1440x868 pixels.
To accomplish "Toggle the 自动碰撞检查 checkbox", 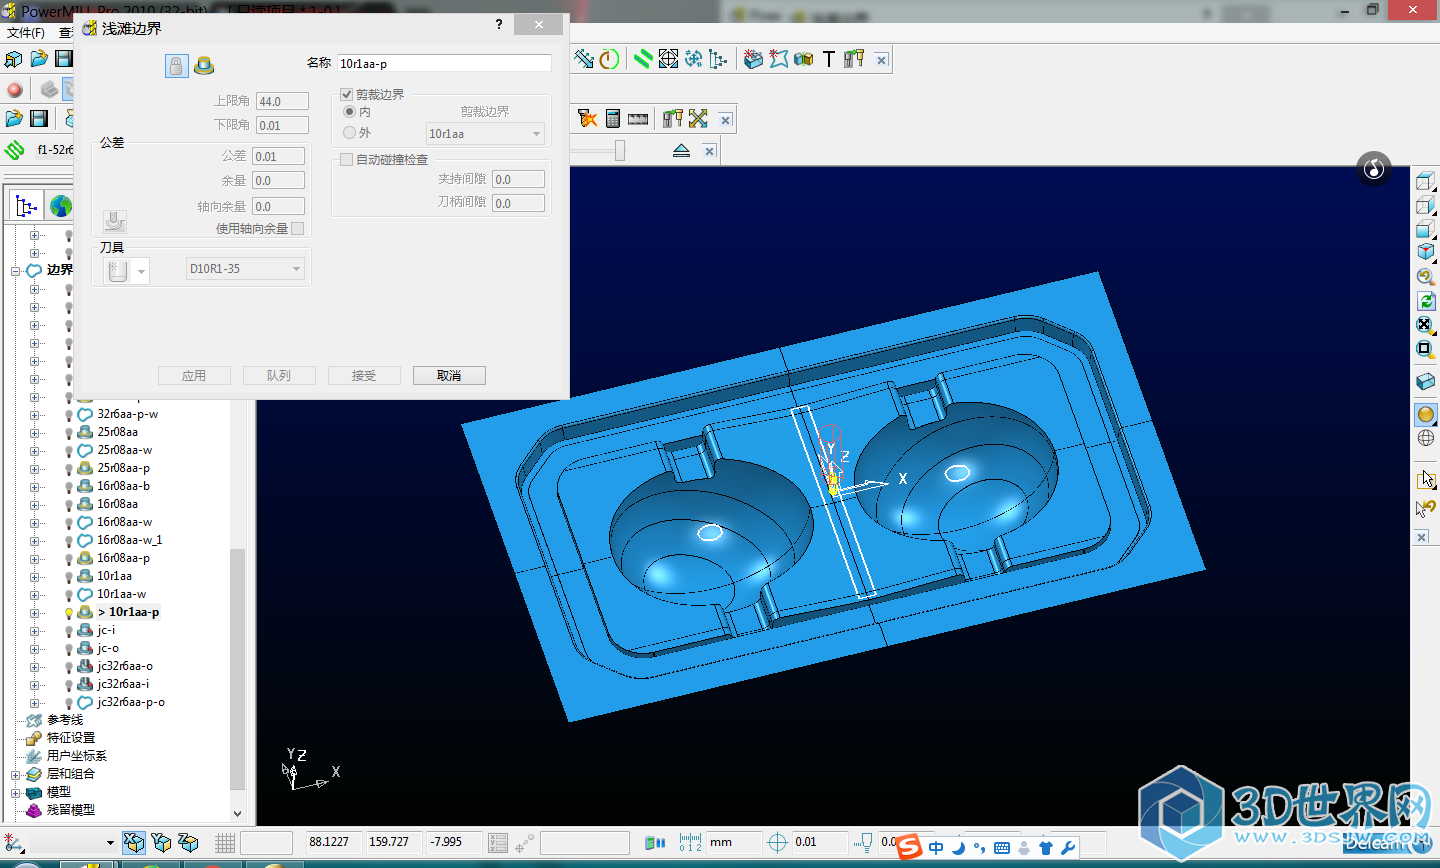I will (346, 159).
